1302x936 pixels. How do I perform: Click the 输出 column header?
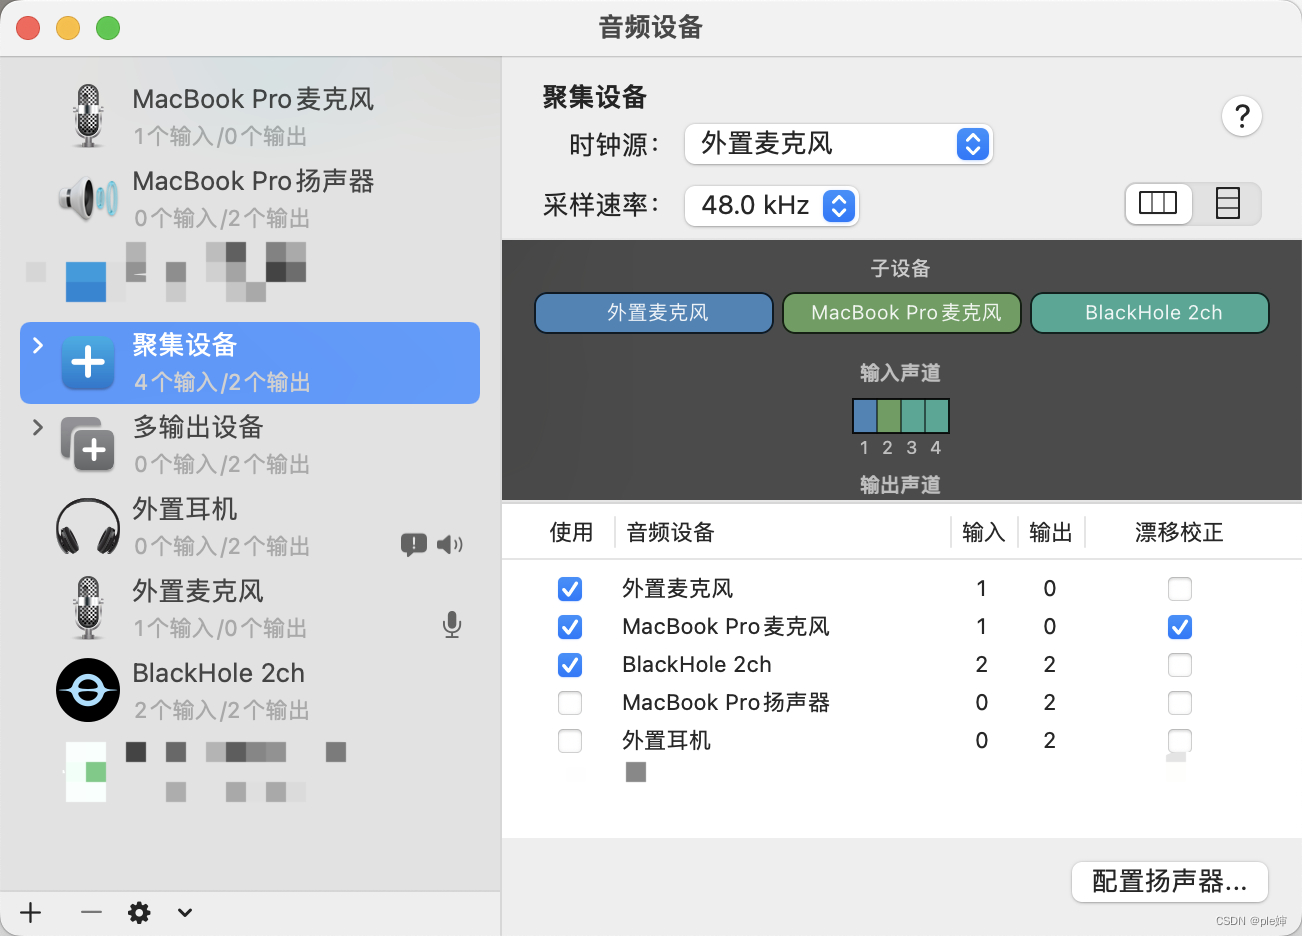1051,532
